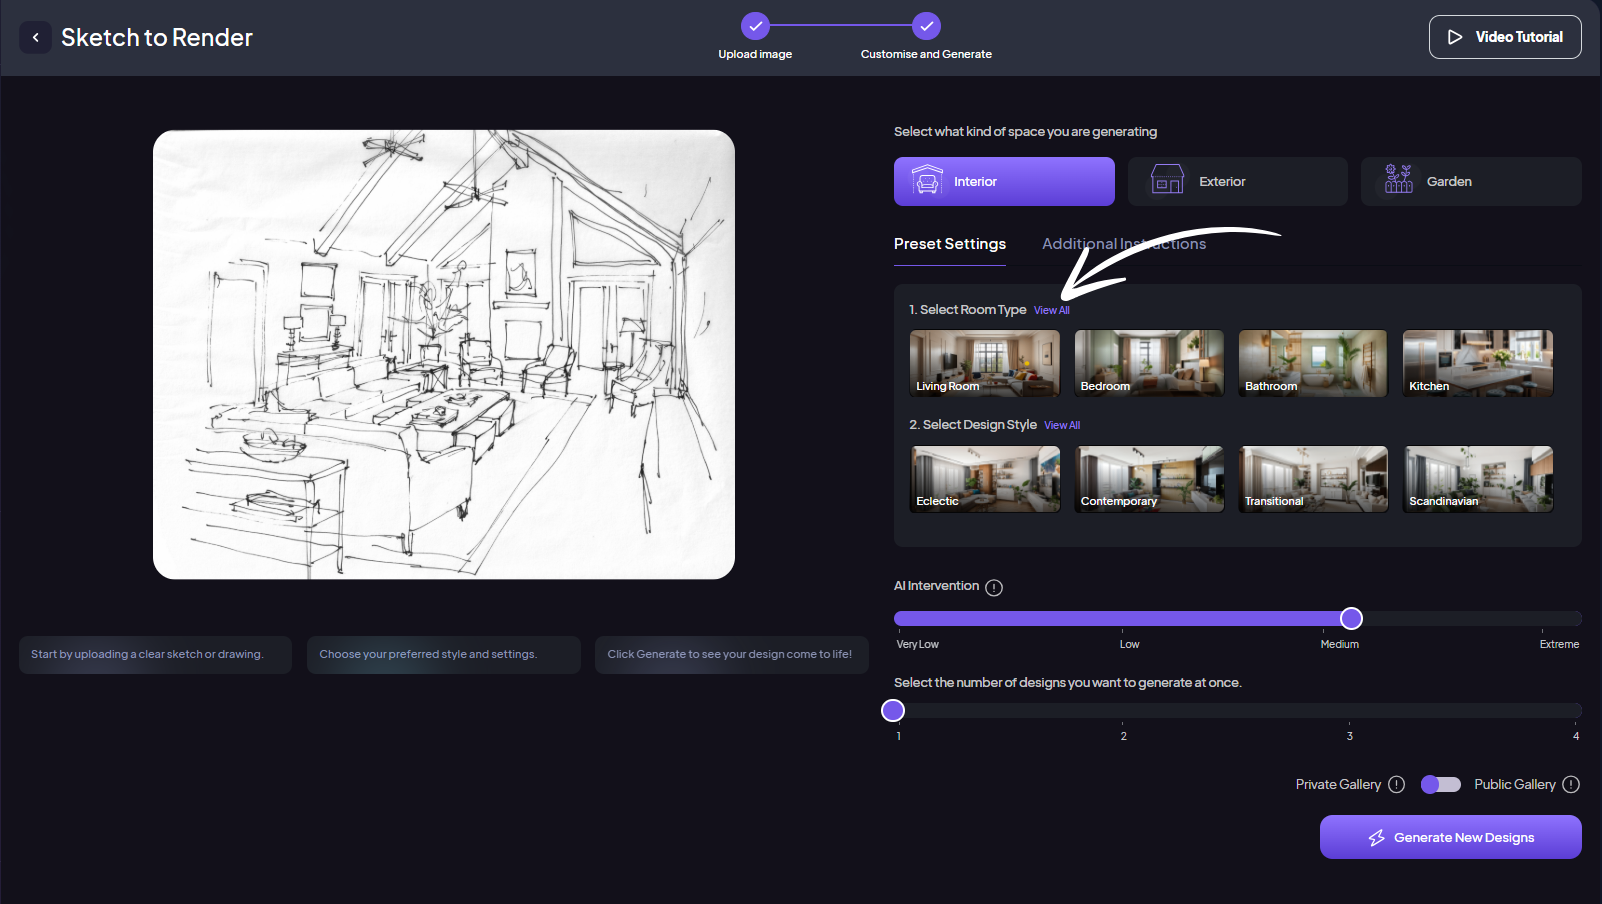Open the Preset Settings tab
Viewport: 1602px width, 904px height.
[x=949, y=244]
